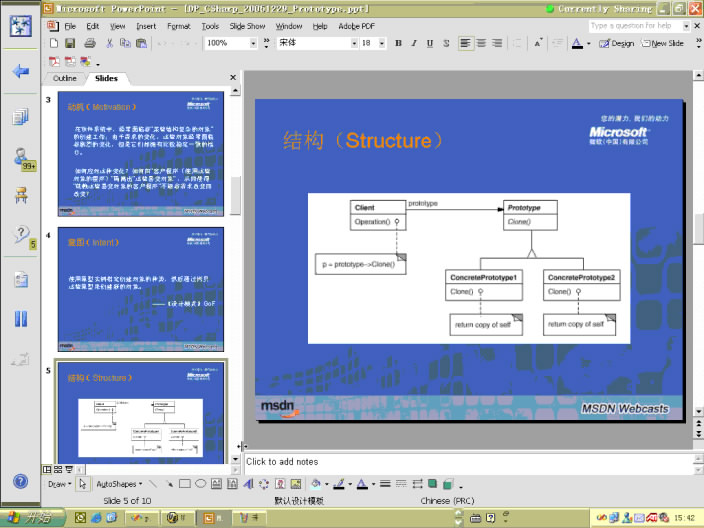Open the AutoShapes dropdown menu
Viewport: 704px width, 528px height.
tap(118, 484)
